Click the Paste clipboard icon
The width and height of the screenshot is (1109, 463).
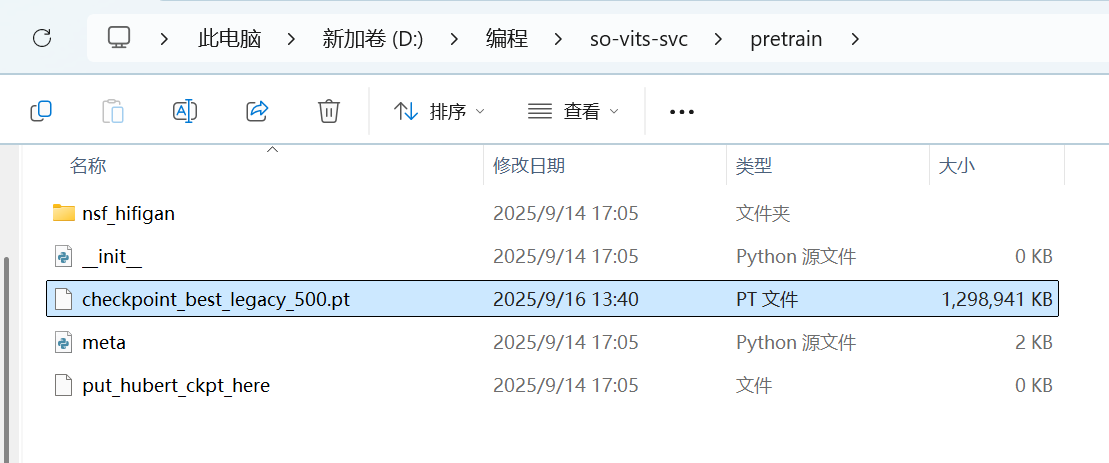coord(113,111)
